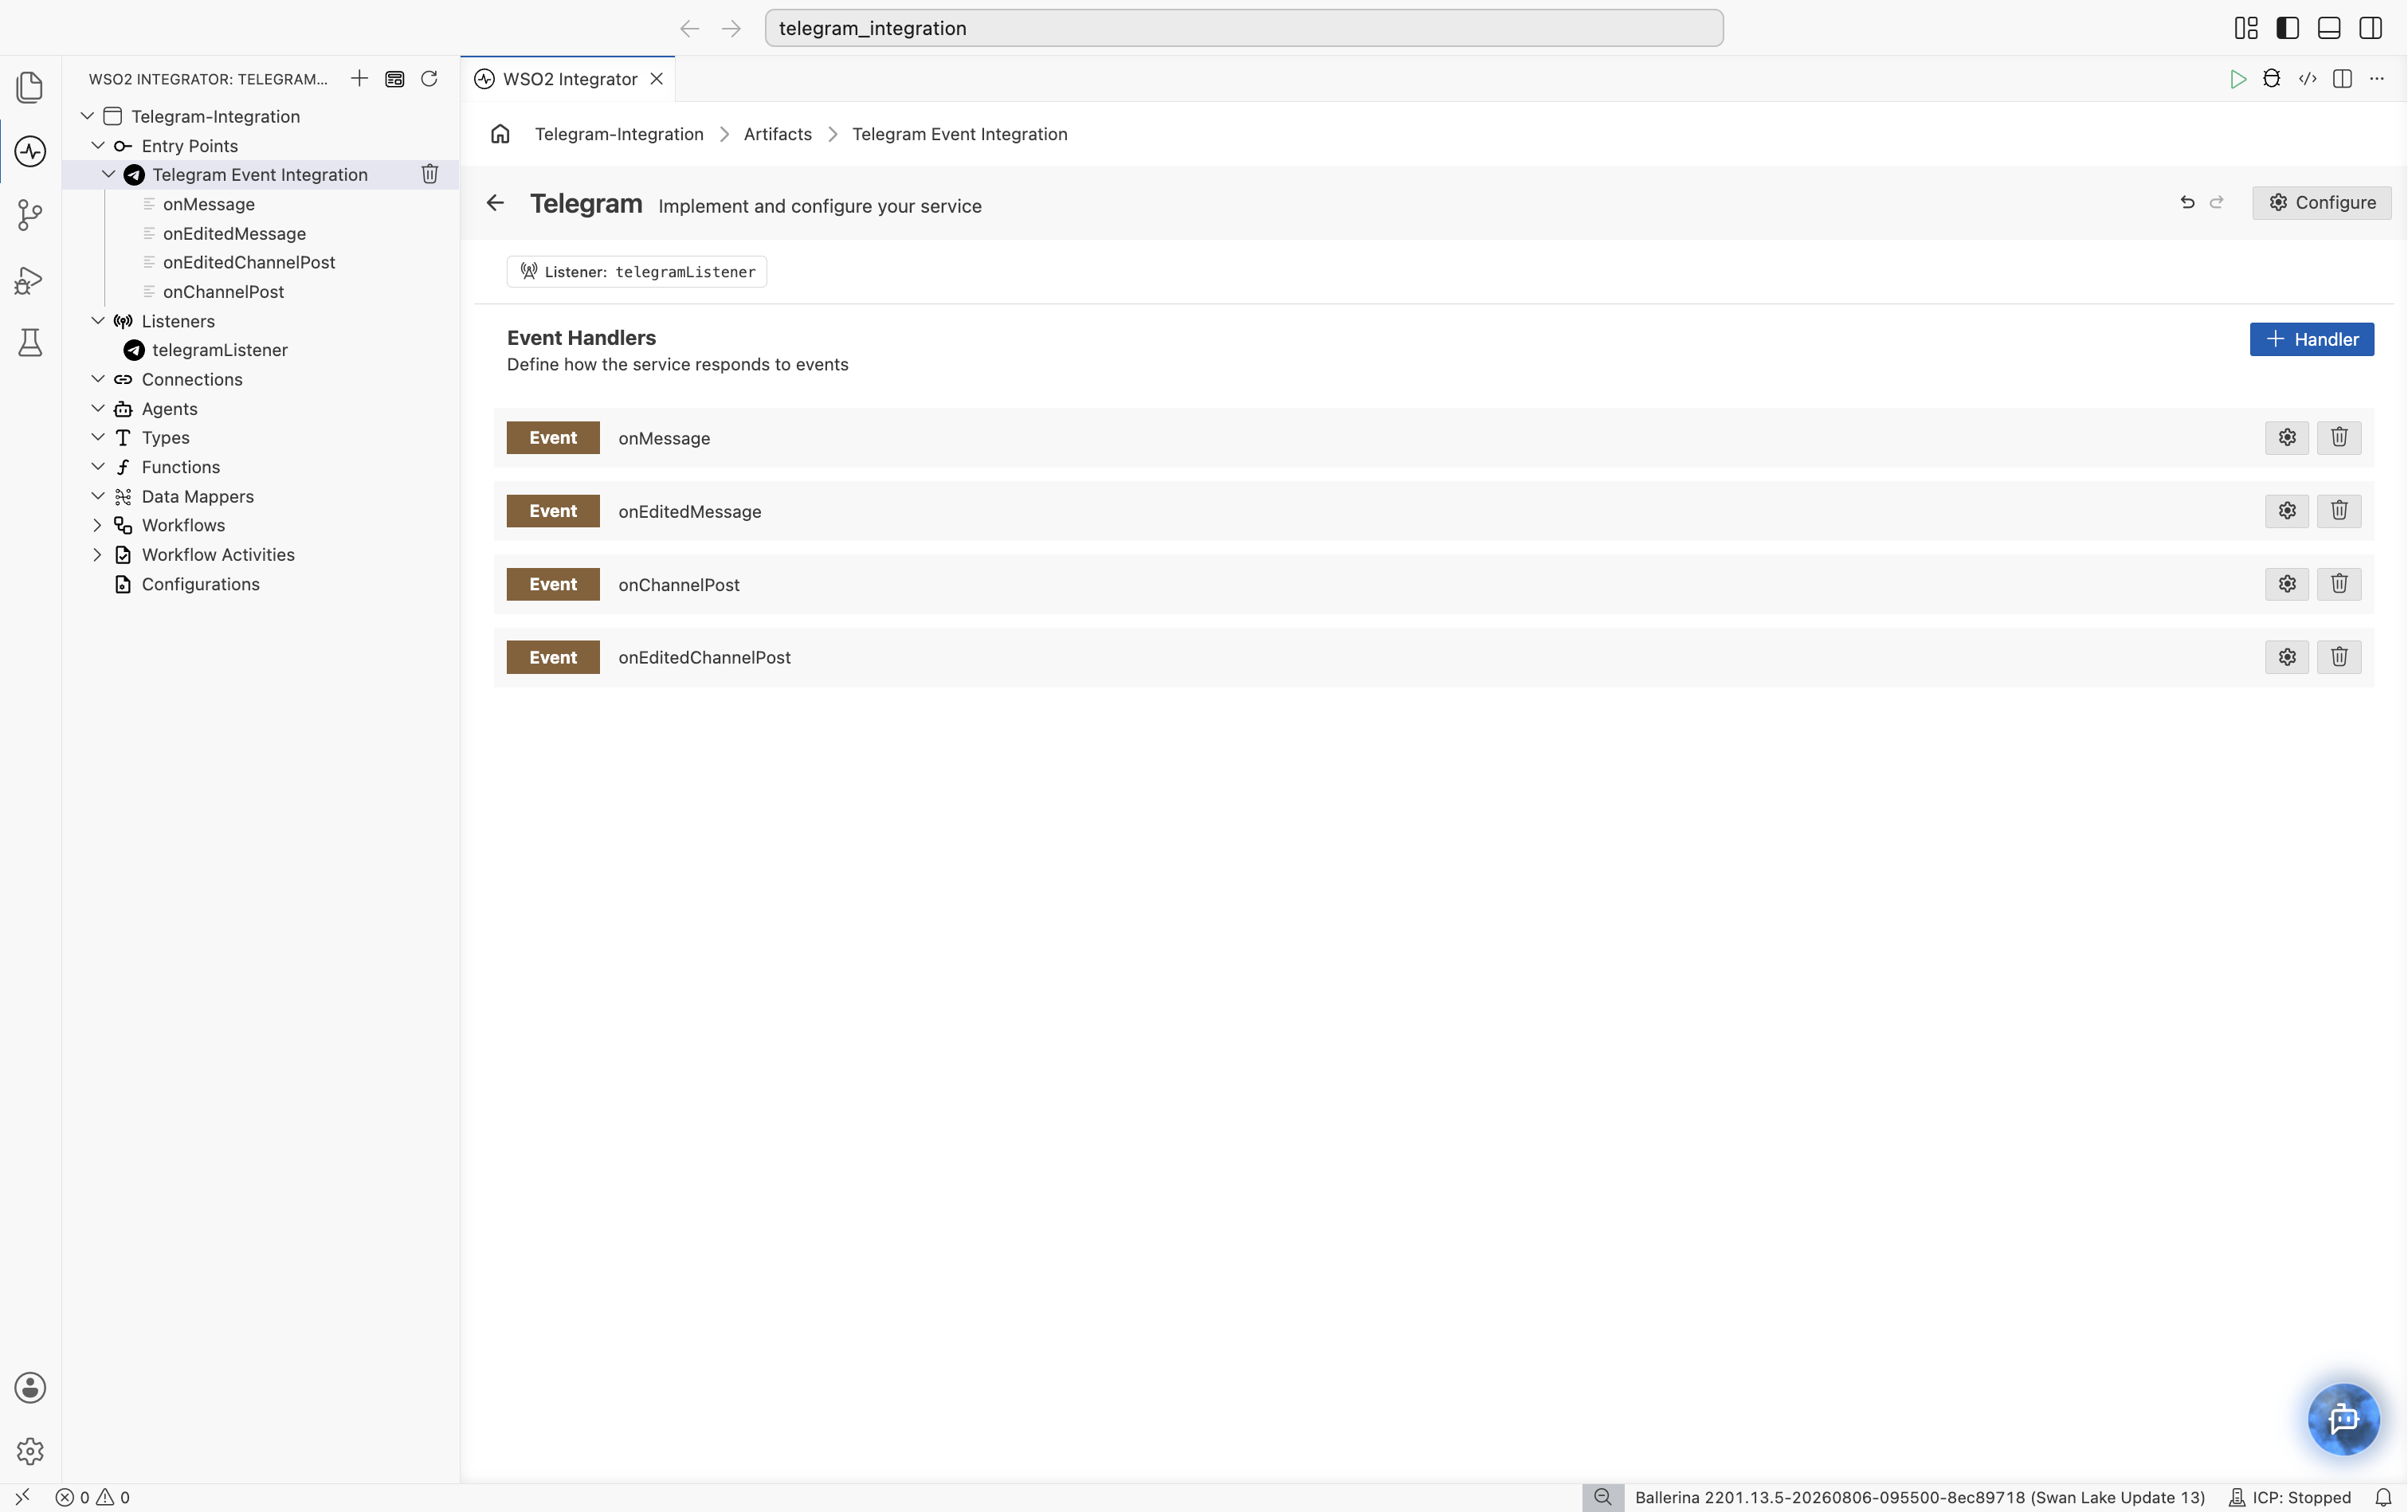Collapse the Entry Points tree node
This screenshot has height=1512, width=2408.
pos(98,145)
